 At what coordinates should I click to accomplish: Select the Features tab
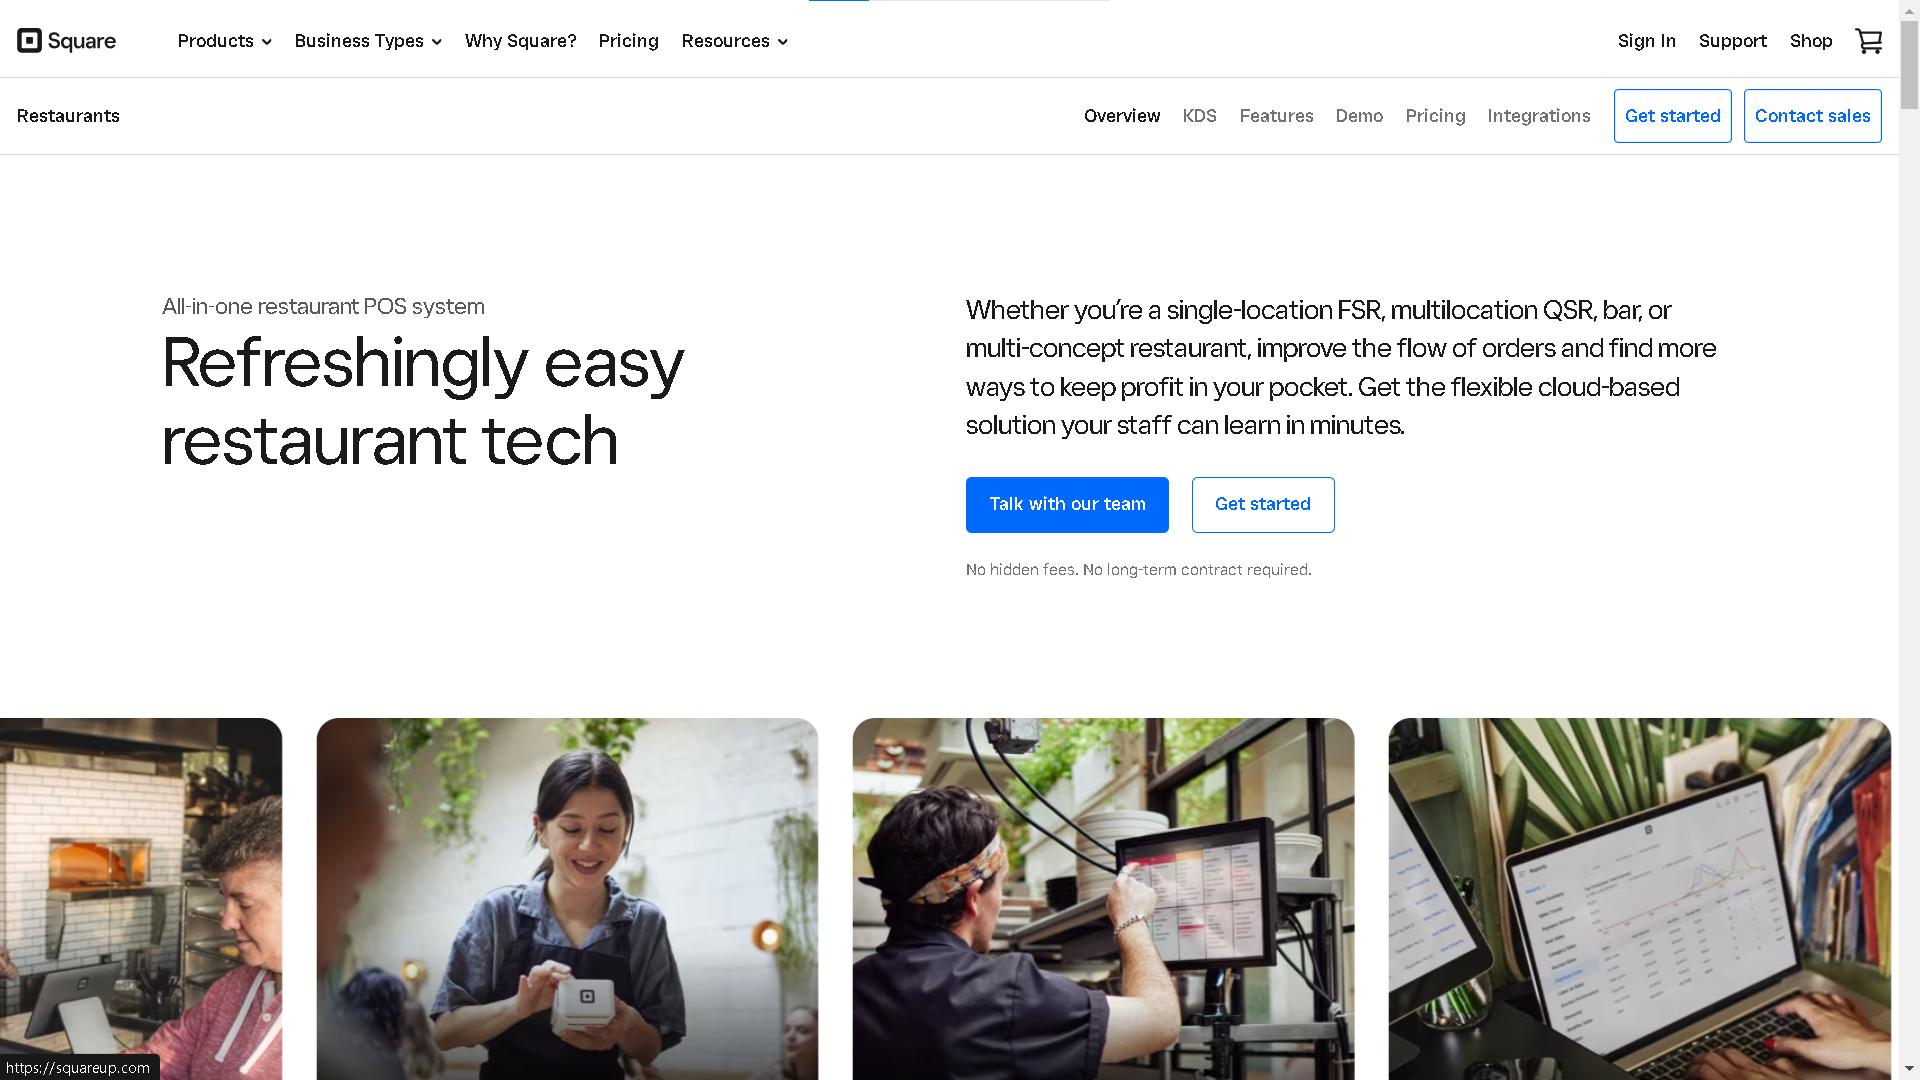(x=1276, y=116)
